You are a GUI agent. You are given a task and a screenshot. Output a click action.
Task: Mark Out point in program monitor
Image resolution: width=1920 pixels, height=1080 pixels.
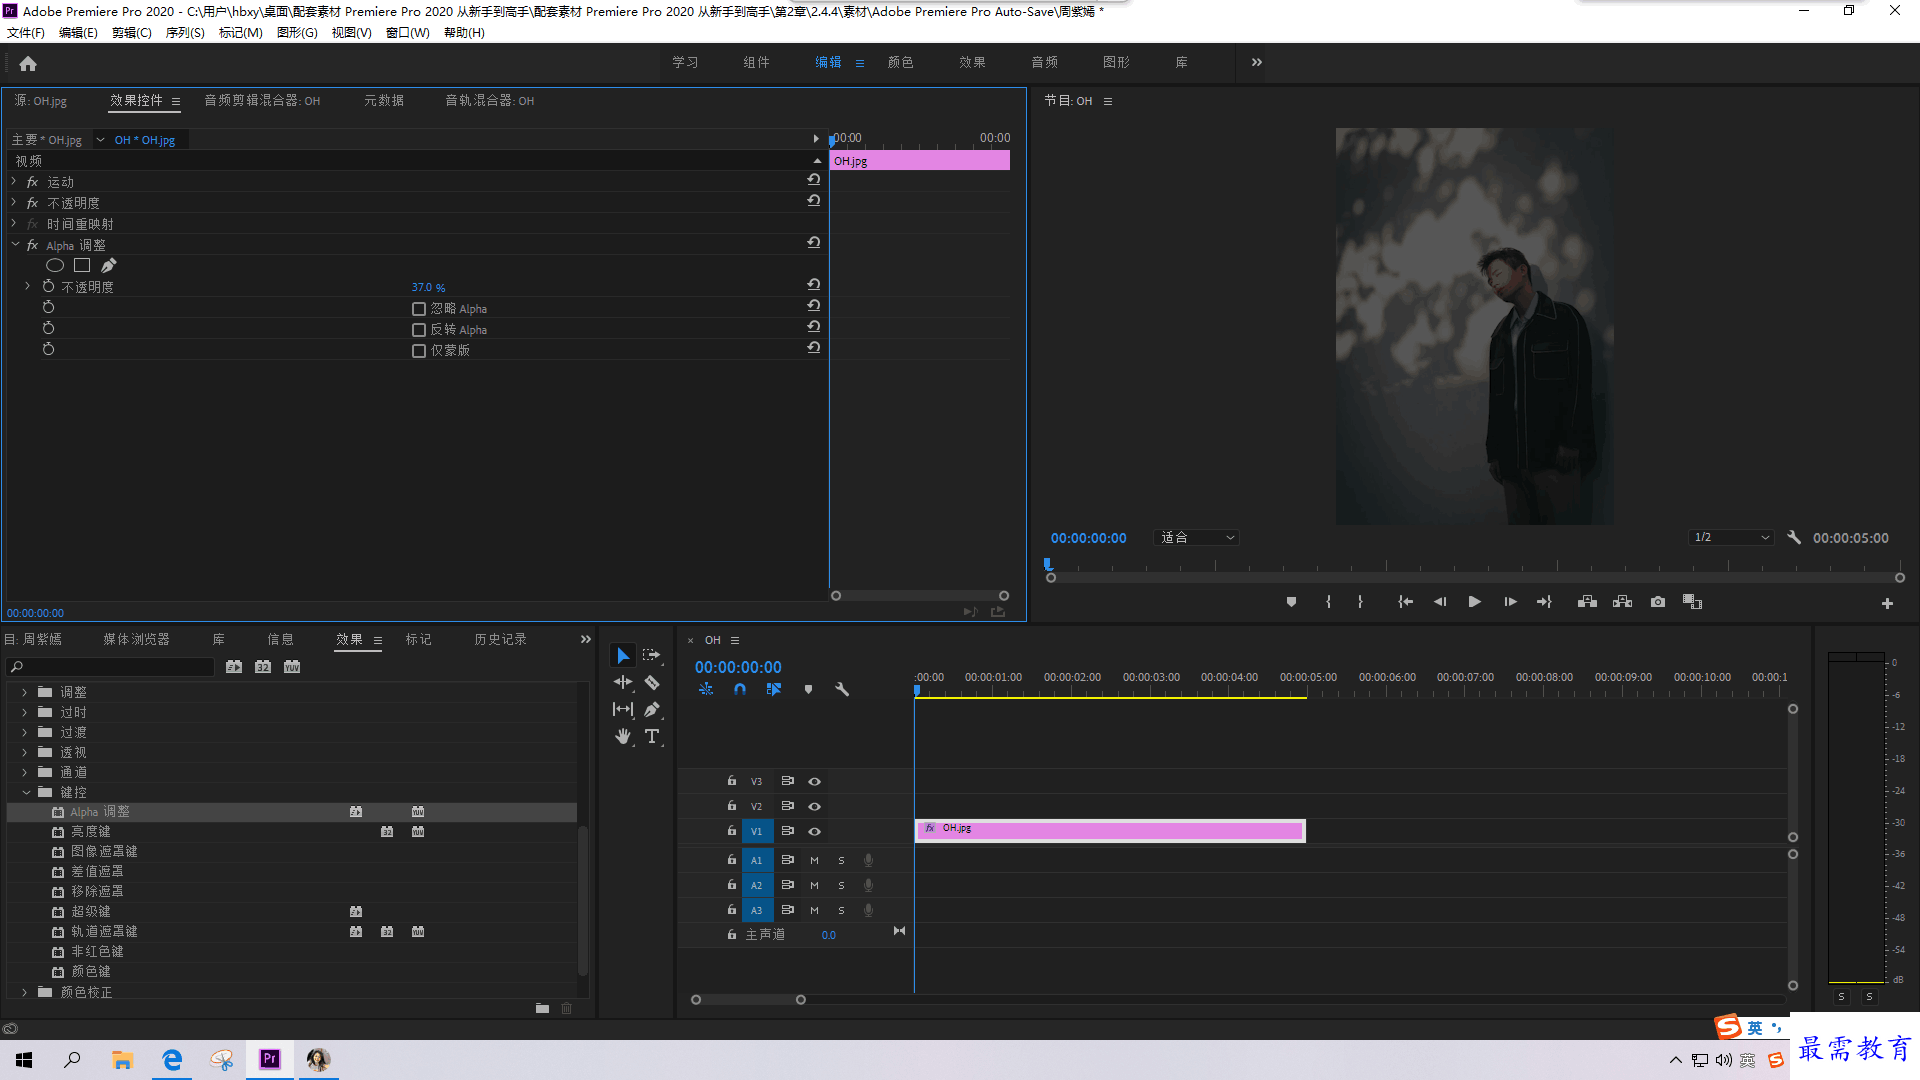(1360, 602)
